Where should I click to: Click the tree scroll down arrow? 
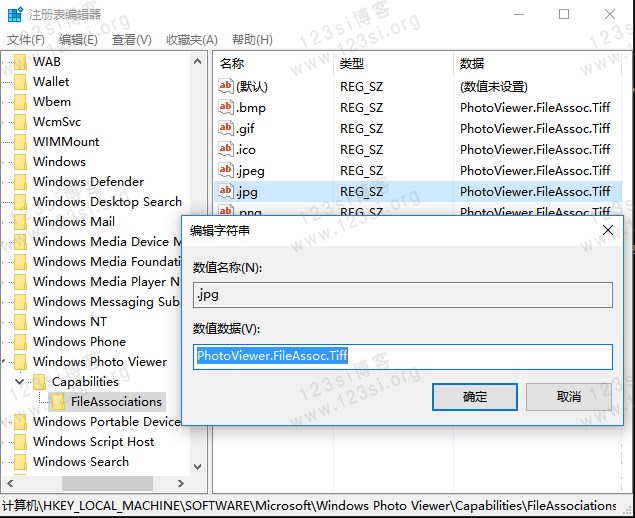197,467
